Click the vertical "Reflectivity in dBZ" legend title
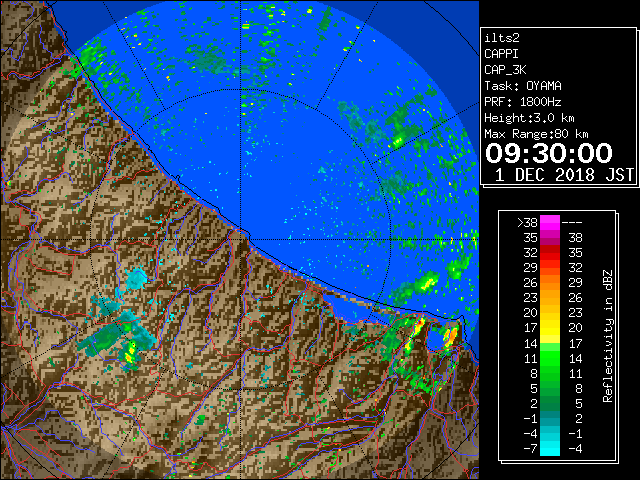 pyautogui.click(x=607, y=336)
